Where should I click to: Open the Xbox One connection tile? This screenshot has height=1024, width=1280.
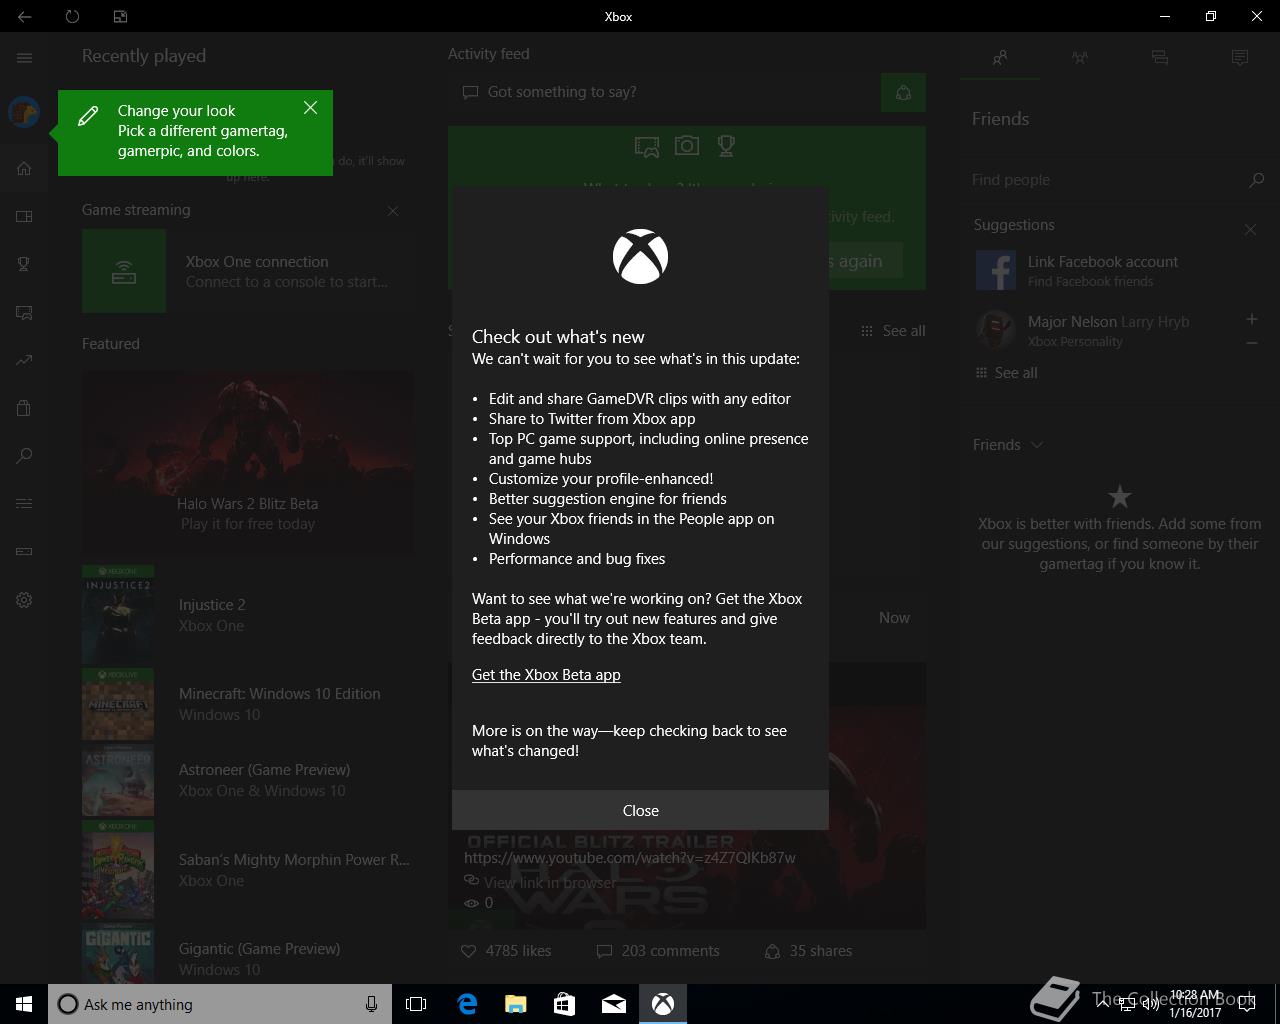pos(247,271)
